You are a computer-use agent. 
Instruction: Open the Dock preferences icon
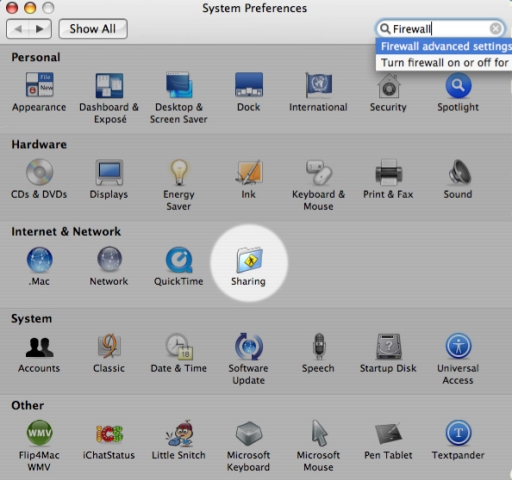point(249,85)
